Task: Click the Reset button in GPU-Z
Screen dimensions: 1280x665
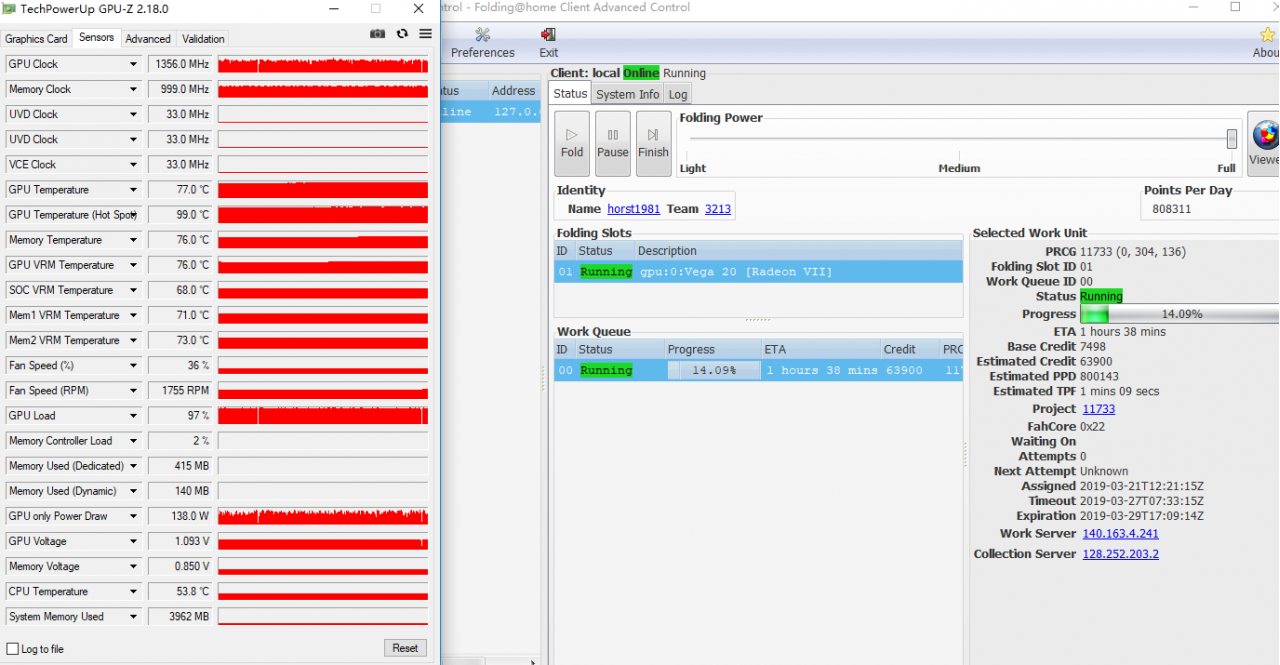Action: click(405, 648)
